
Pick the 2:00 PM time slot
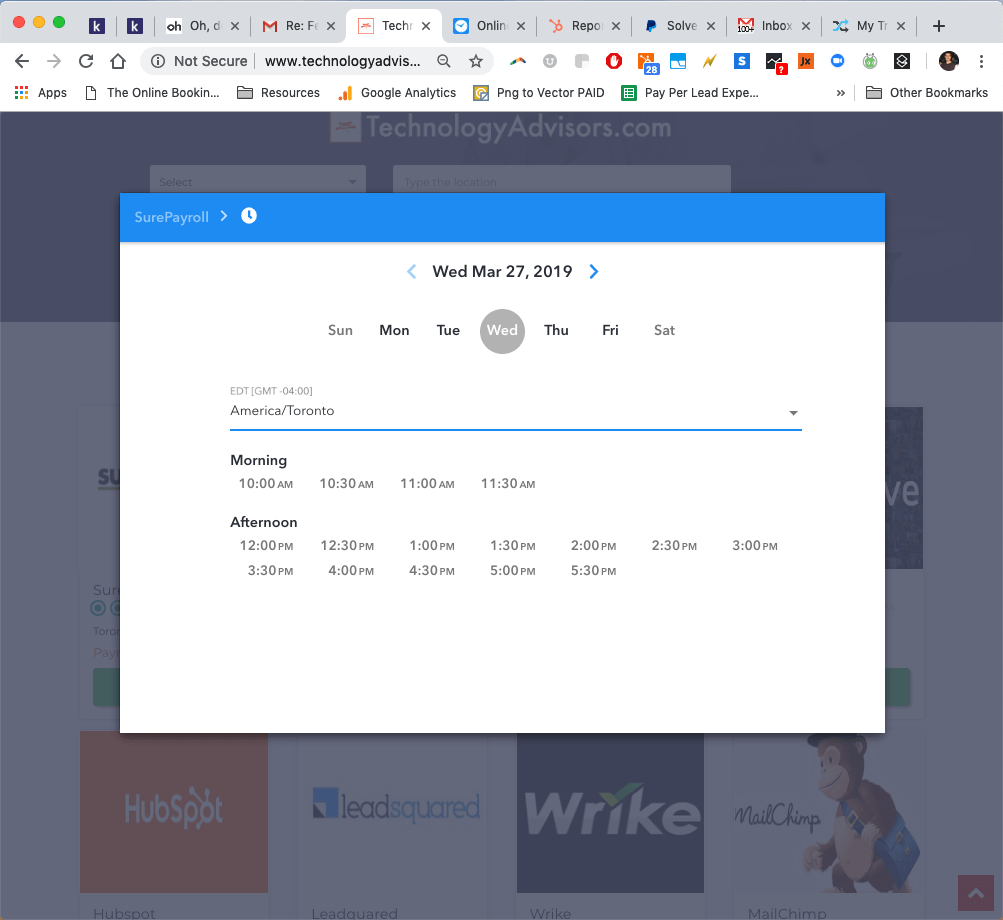[x=593, y=546]
